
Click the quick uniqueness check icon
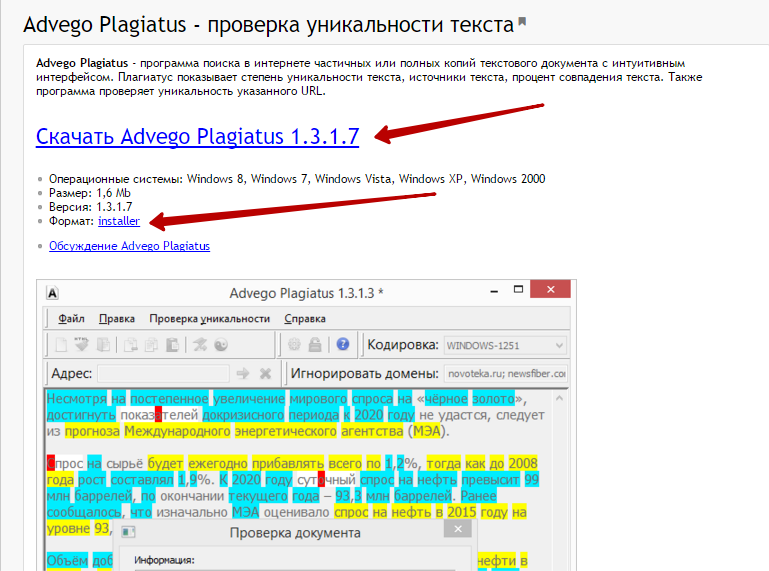coord(200,345)
